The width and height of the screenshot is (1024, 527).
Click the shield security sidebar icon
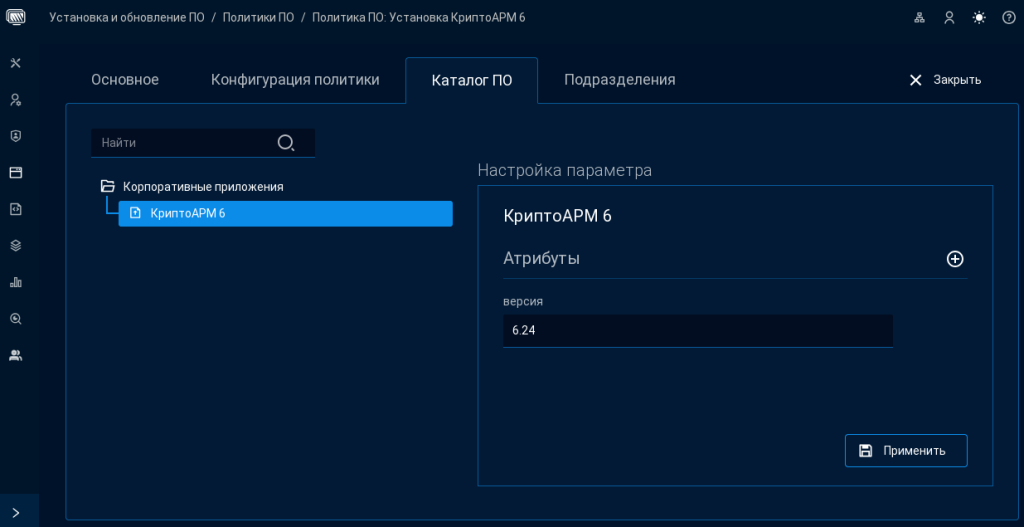point(15,136)
